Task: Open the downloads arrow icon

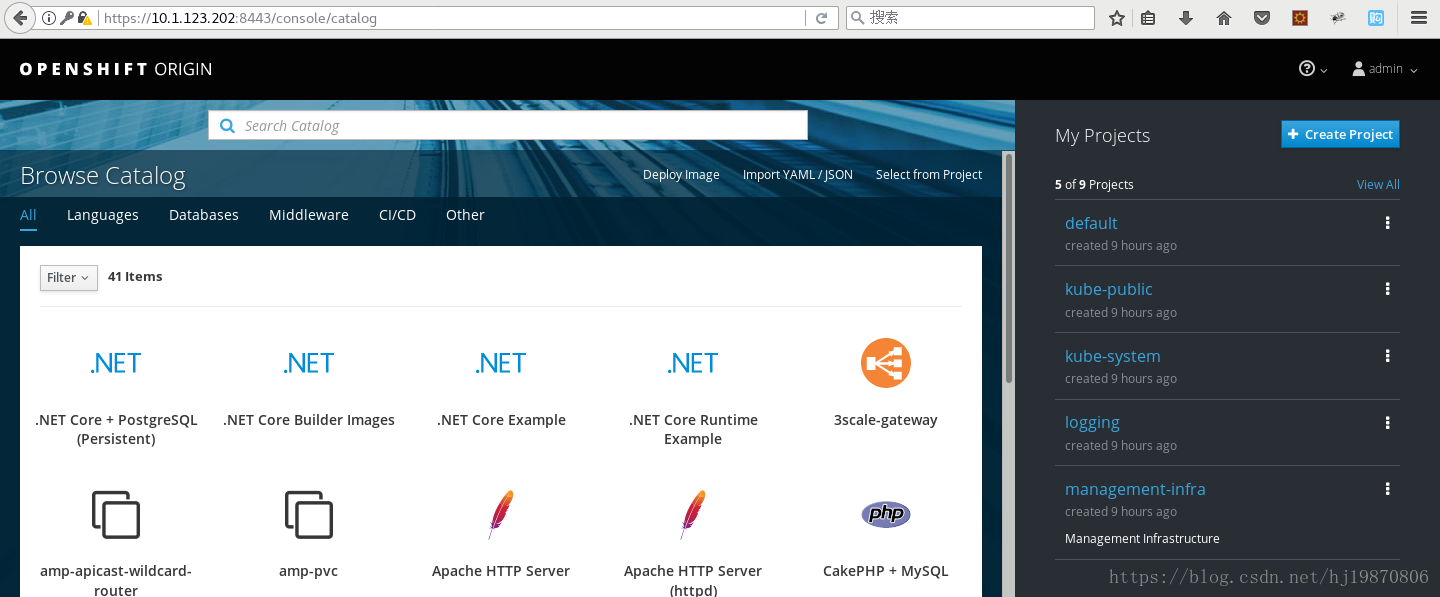Action: [x=1186, y=18]
